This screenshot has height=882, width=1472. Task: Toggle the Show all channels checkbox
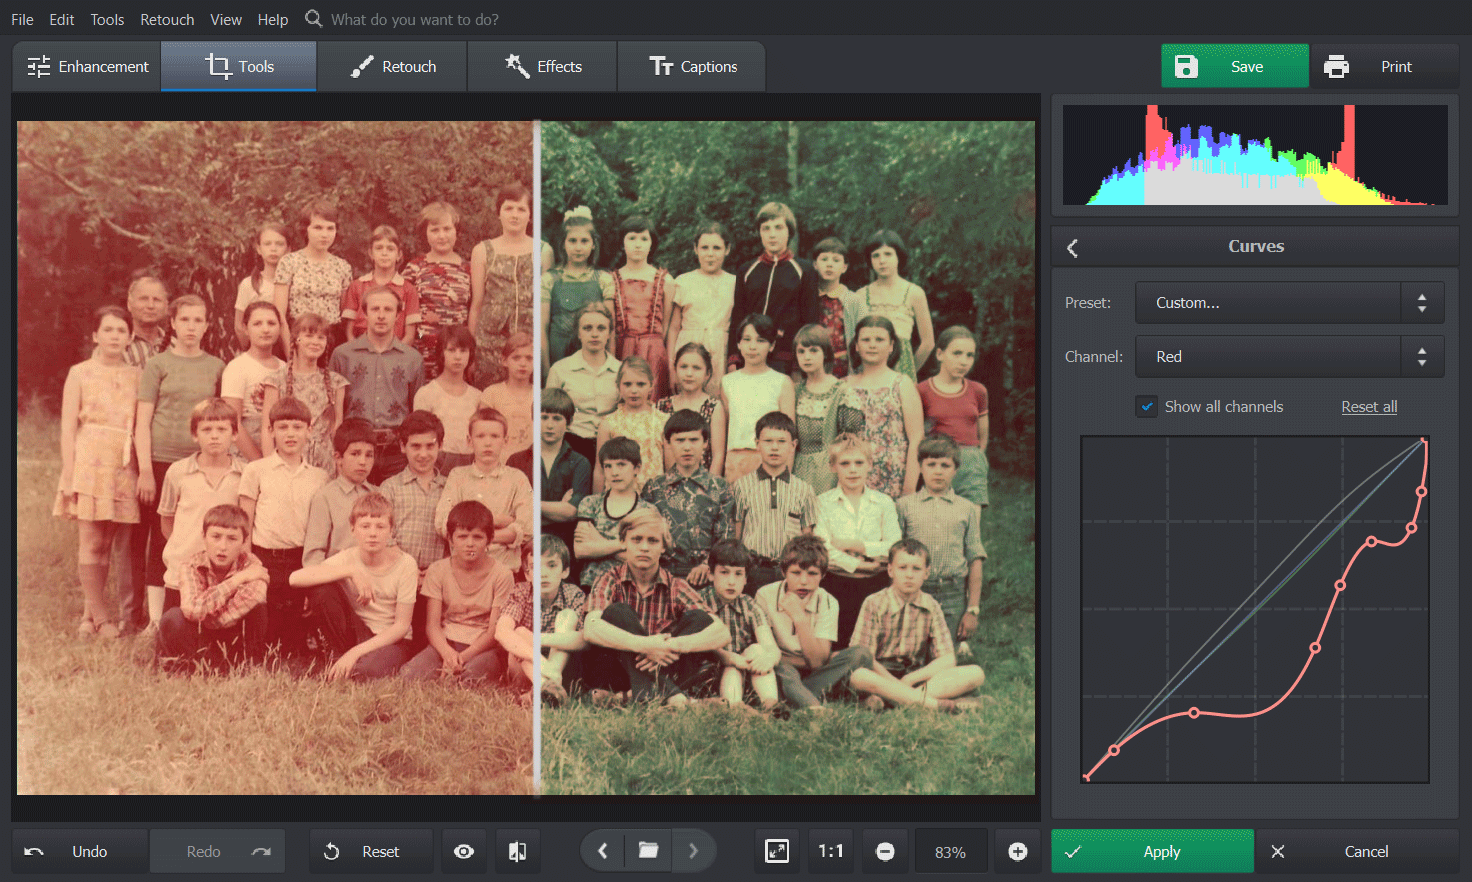click(1147, 407)
